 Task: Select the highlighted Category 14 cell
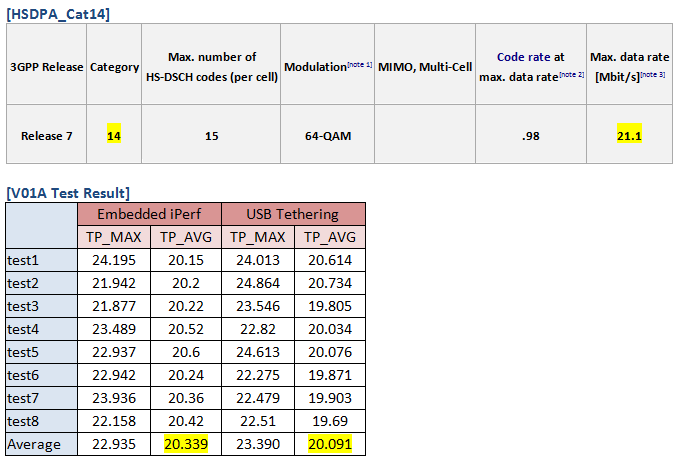[115, 135]
